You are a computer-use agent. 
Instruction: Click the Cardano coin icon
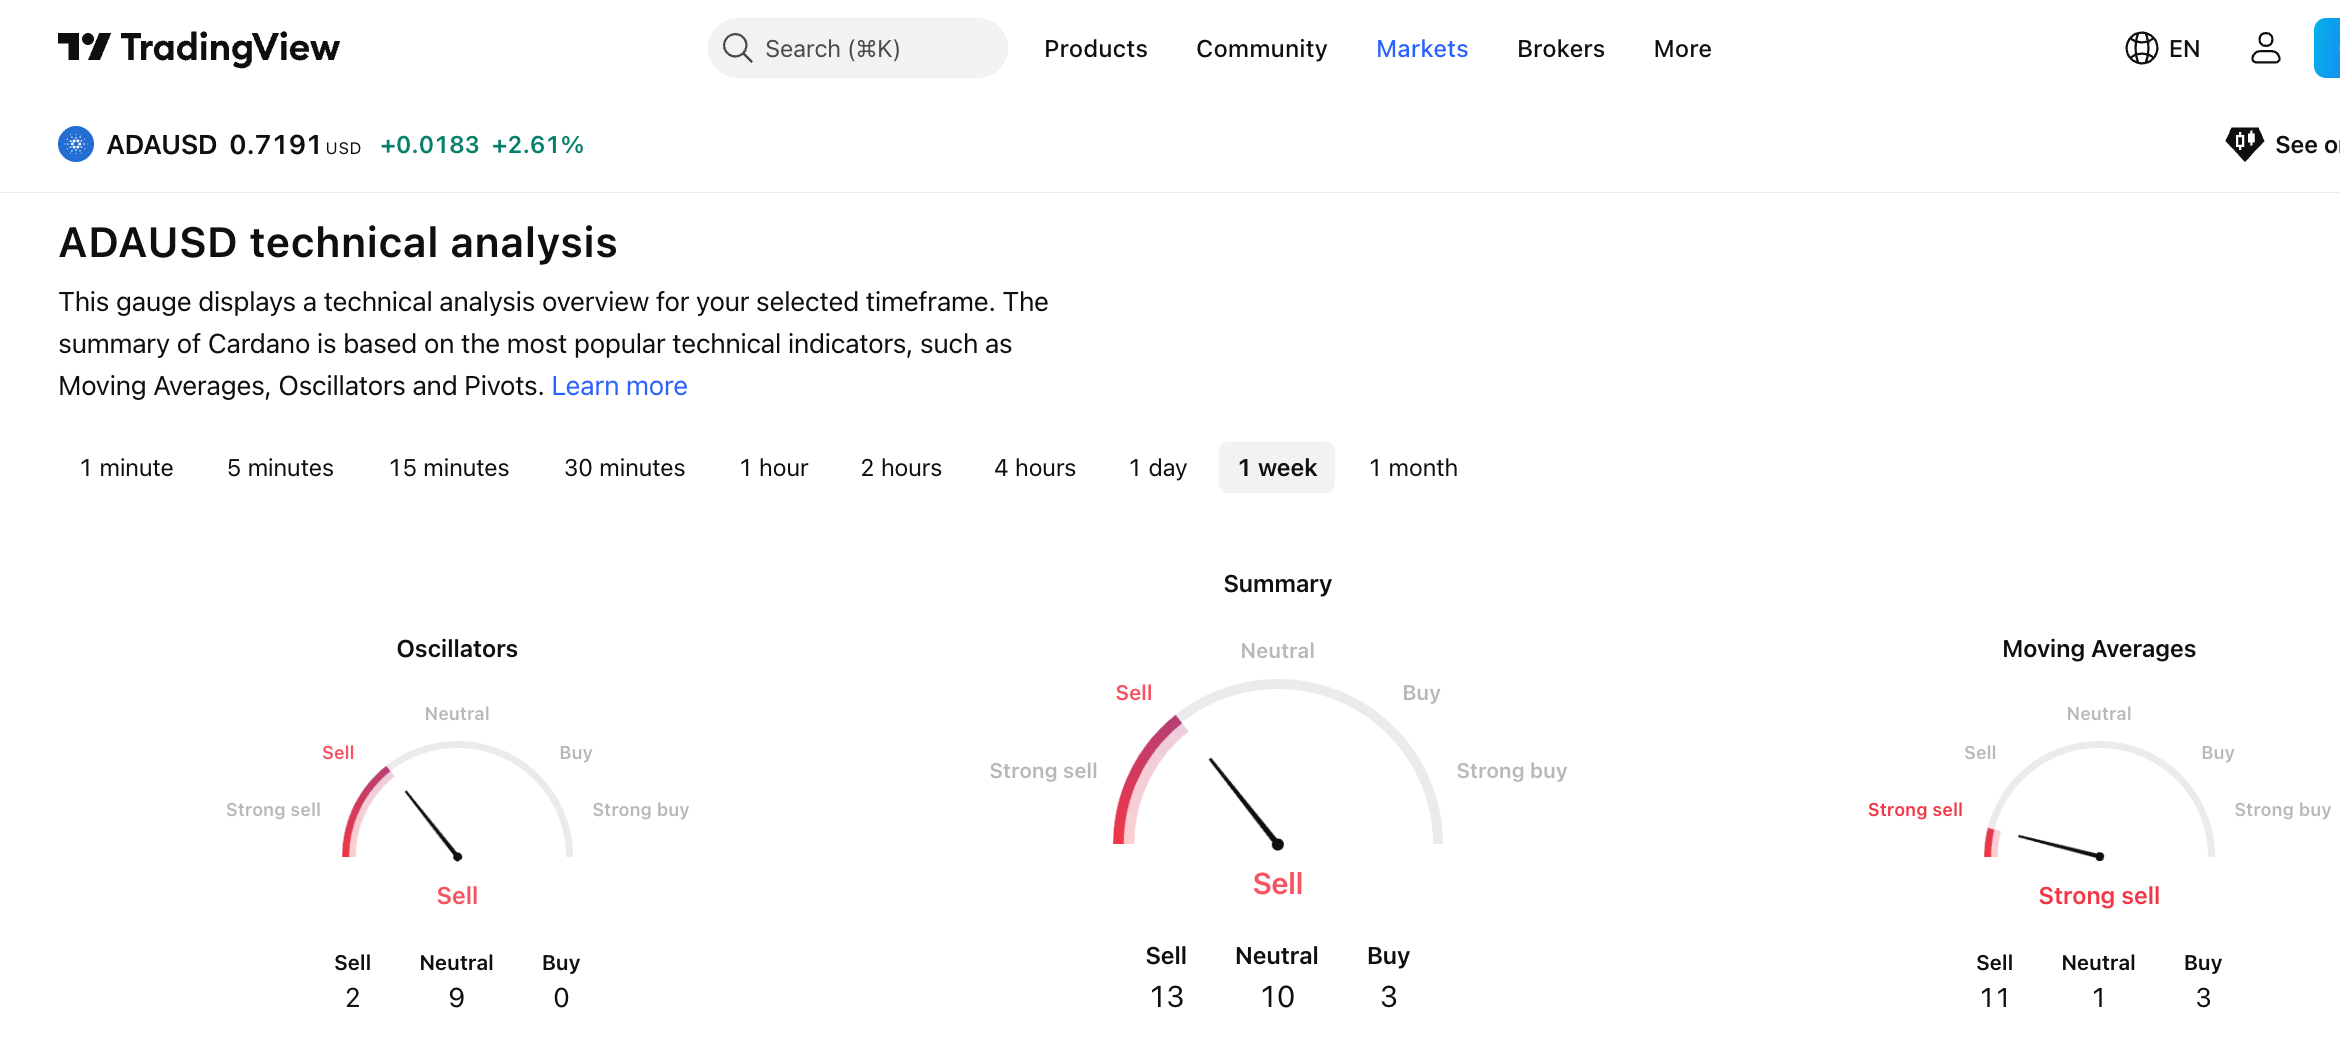76,145
